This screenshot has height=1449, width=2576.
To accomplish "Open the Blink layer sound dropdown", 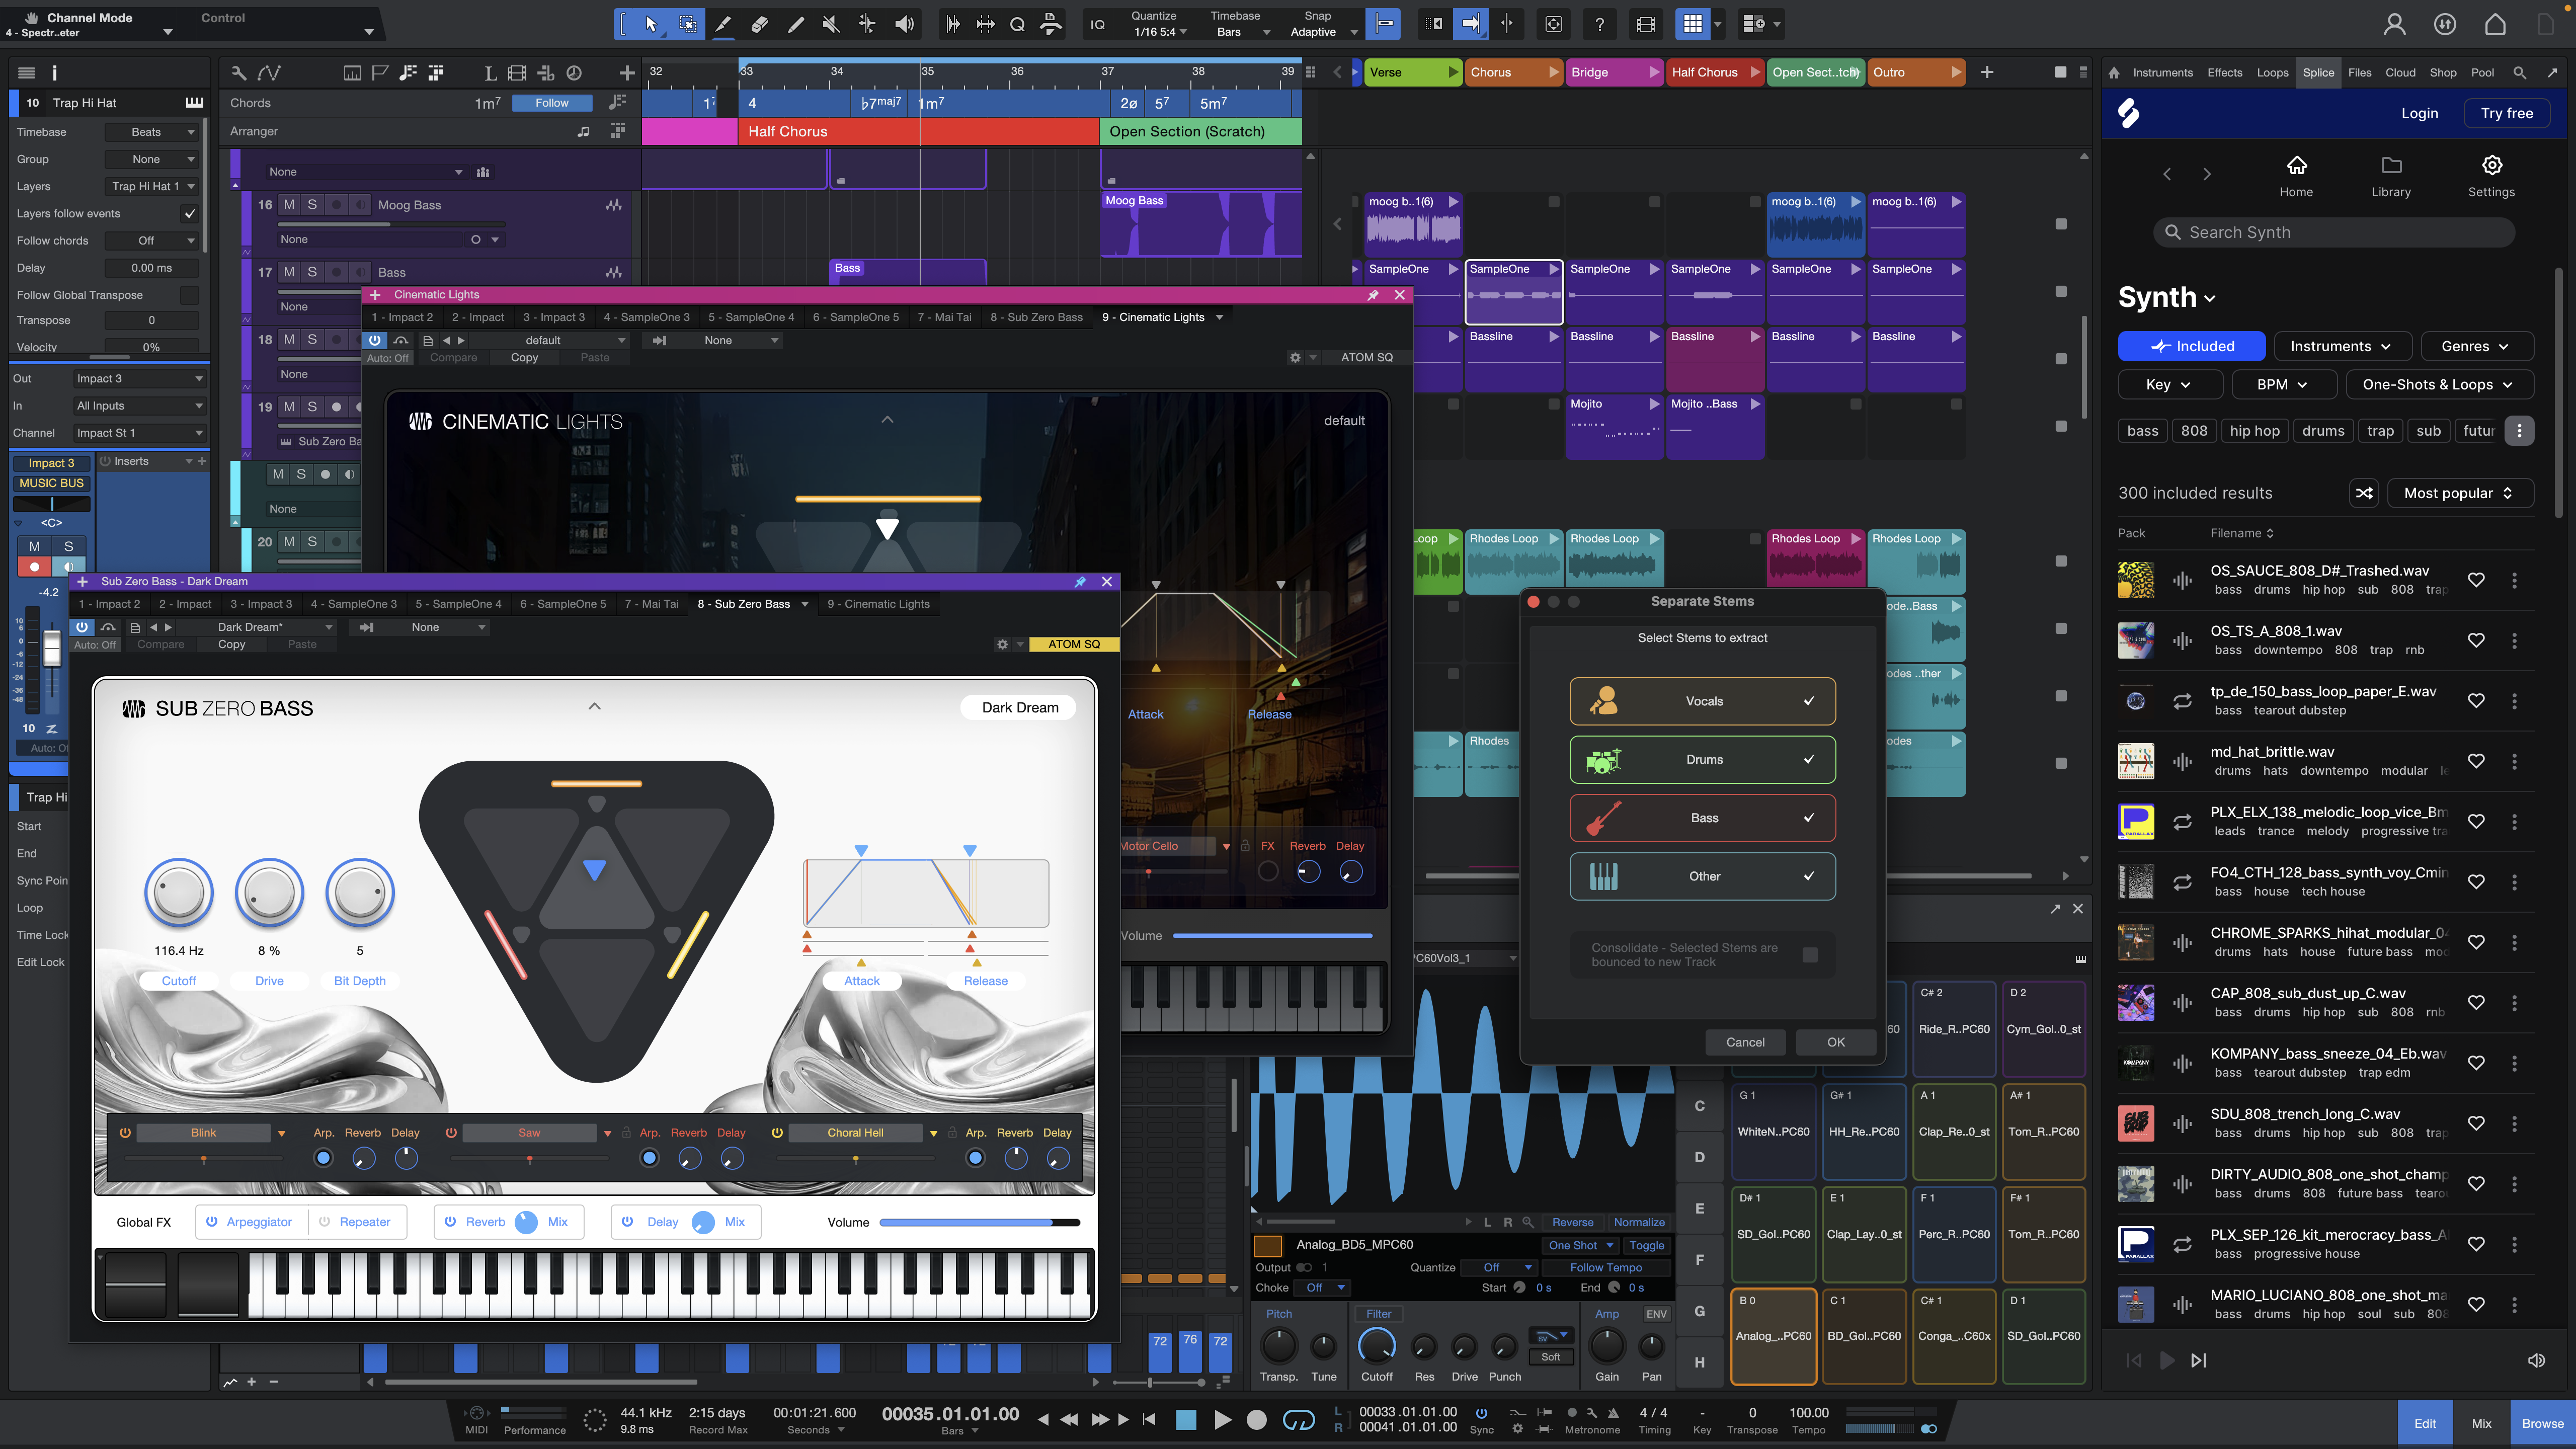I will point(281,1133).
